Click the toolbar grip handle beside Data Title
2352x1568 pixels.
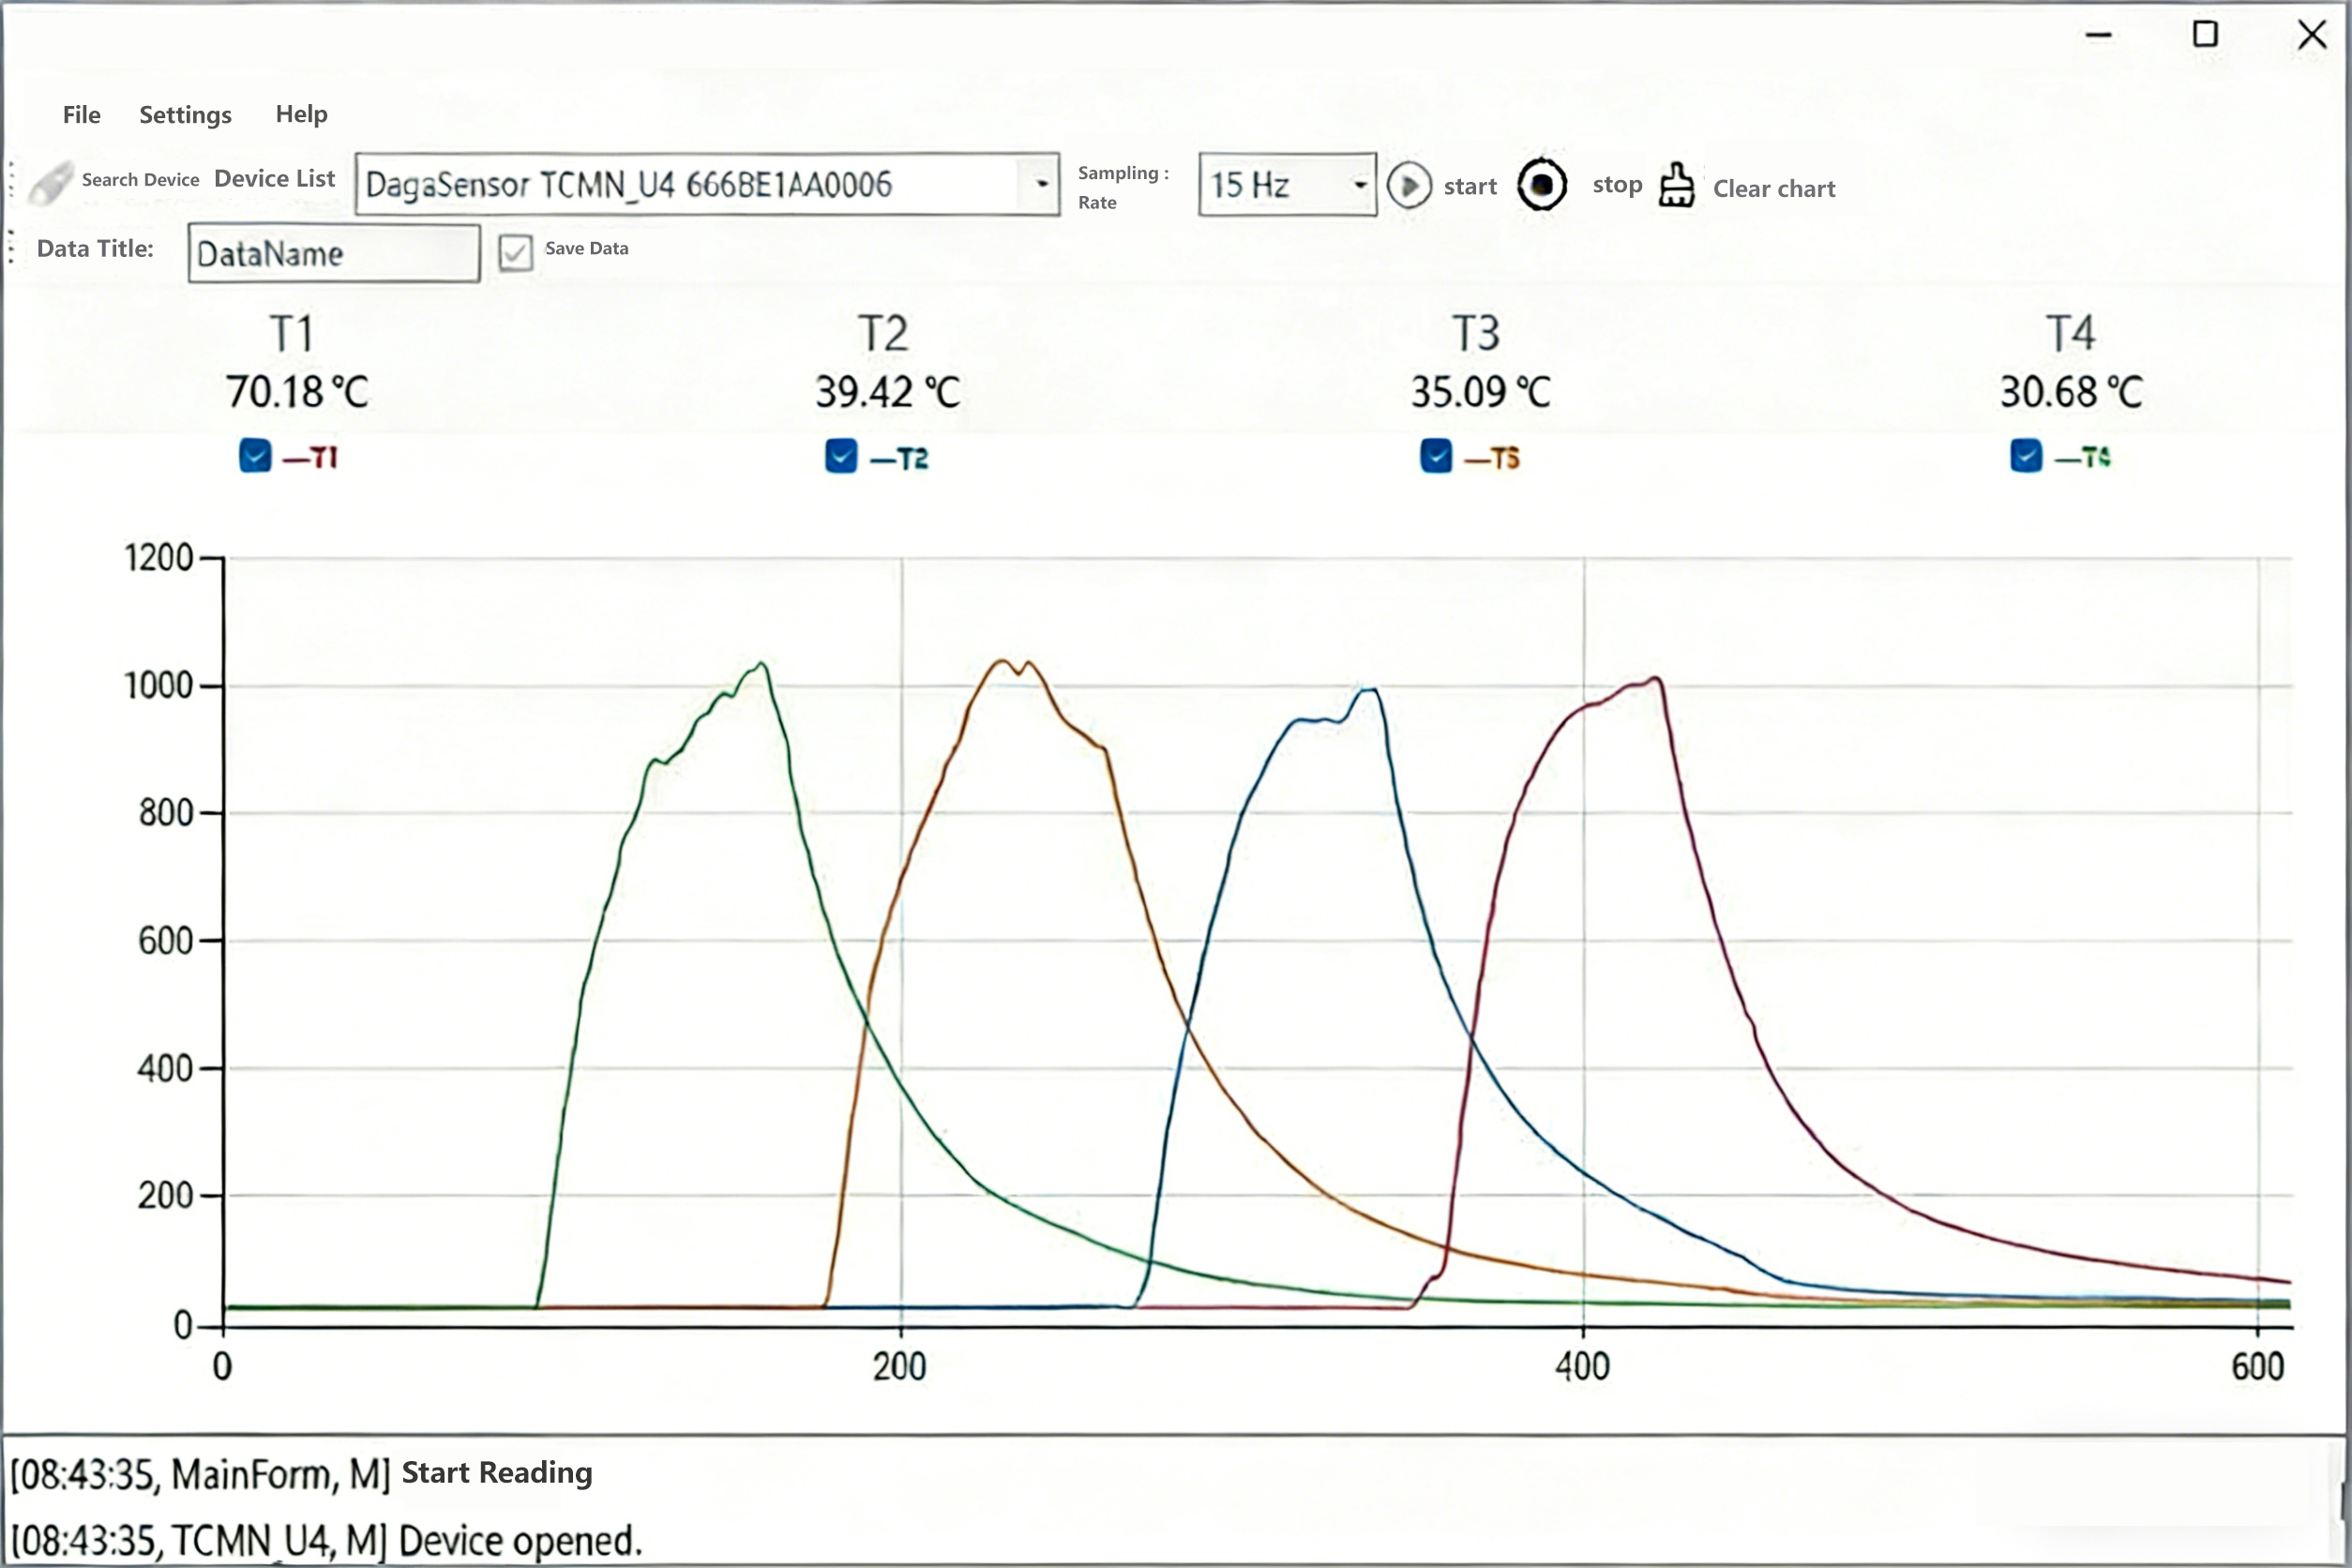point(11,247)
